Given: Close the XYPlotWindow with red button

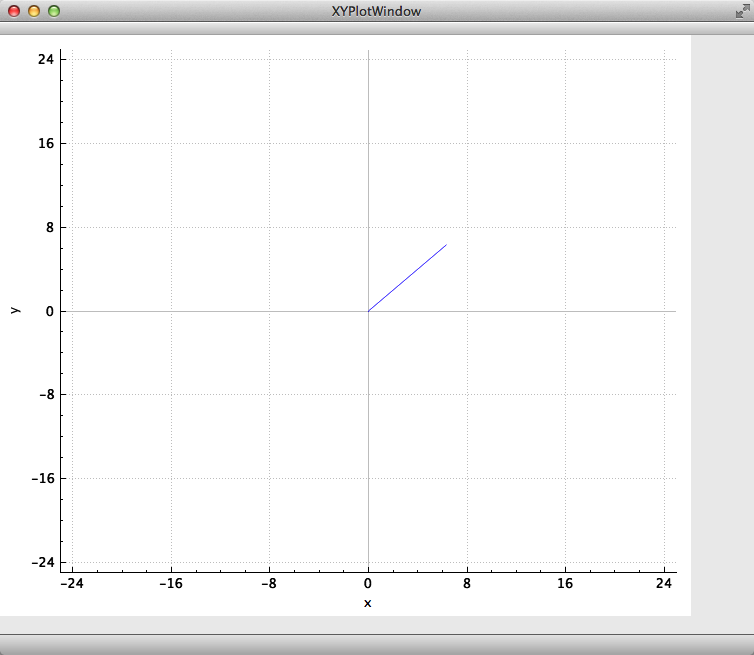Looking at the screenshot, I should click(x=14, y=11).
